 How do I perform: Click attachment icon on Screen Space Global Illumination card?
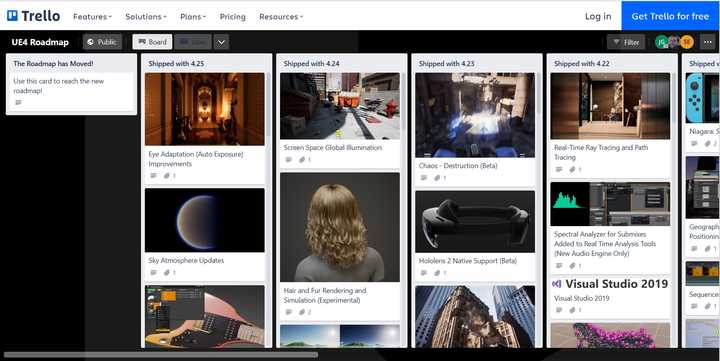(302, 160)
